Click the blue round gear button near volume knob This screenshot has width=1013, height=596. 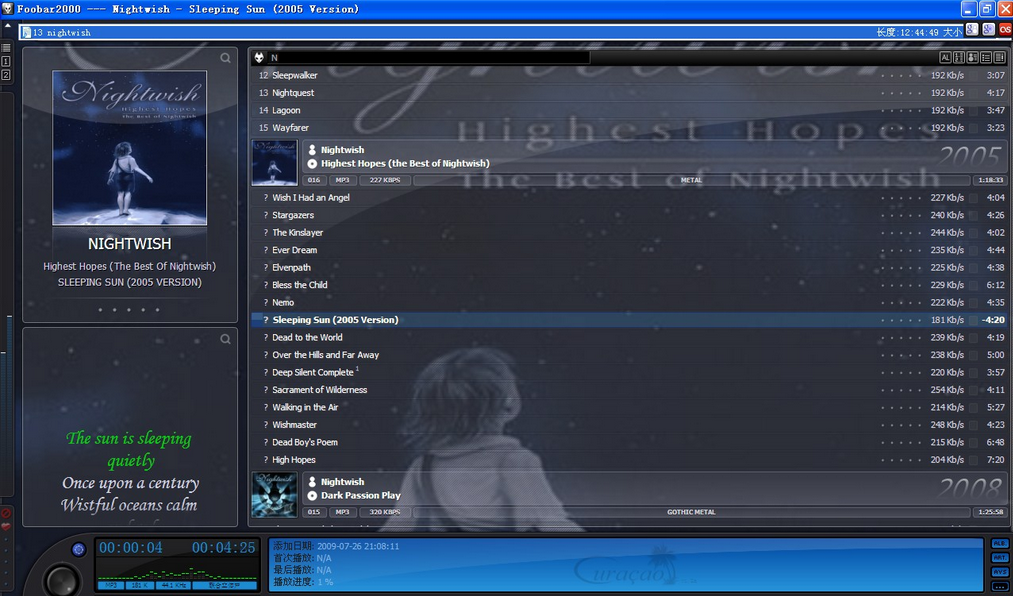pos(79,549)
